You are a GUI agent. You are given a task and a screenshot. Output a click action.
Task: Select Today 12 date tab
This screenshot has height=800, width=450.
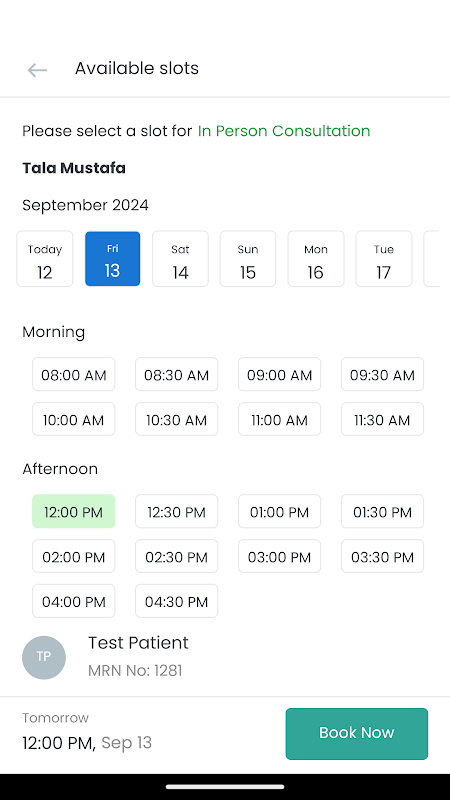coord(45,259)
